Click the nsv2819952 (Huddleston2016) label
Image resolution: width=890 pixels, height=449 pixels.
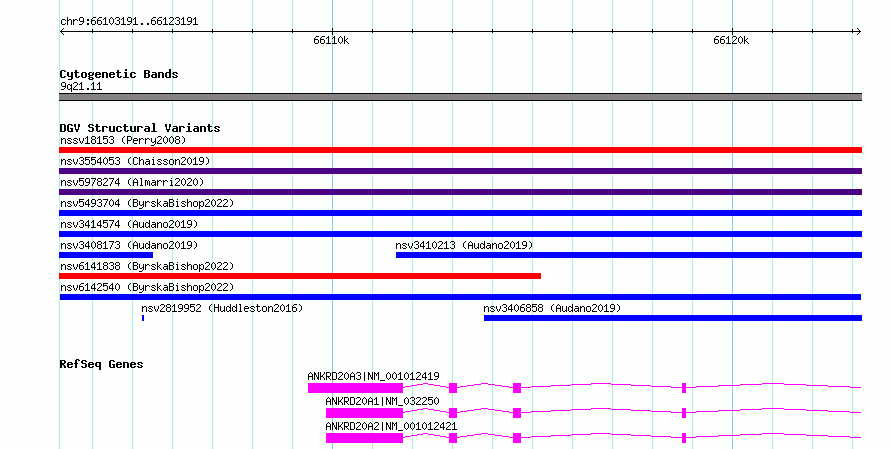tap(222, 308)
